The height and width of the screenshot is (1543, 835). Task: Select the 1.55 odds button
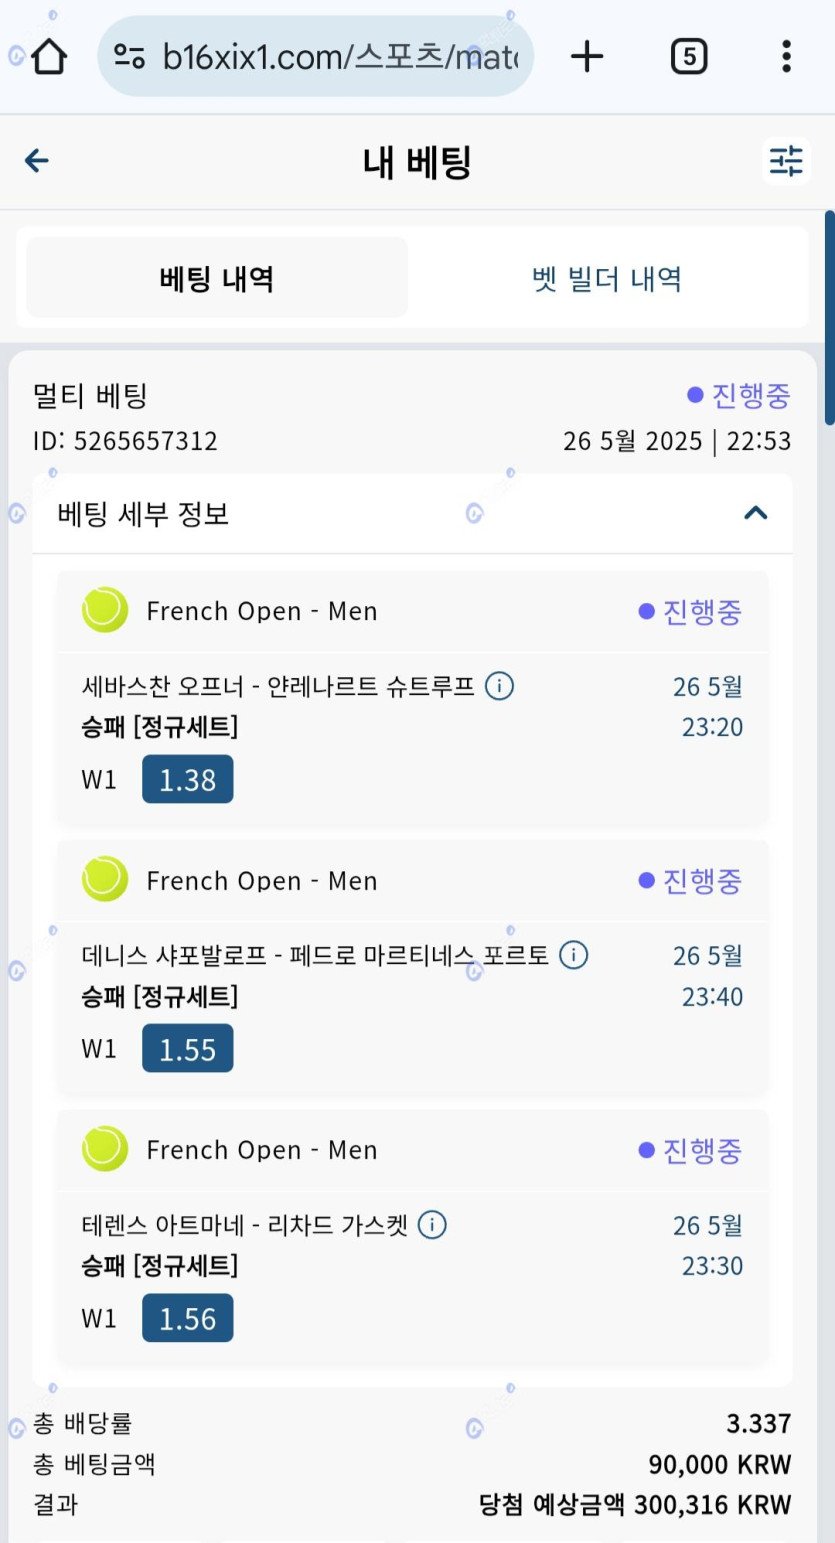[x=187, y=1049]
